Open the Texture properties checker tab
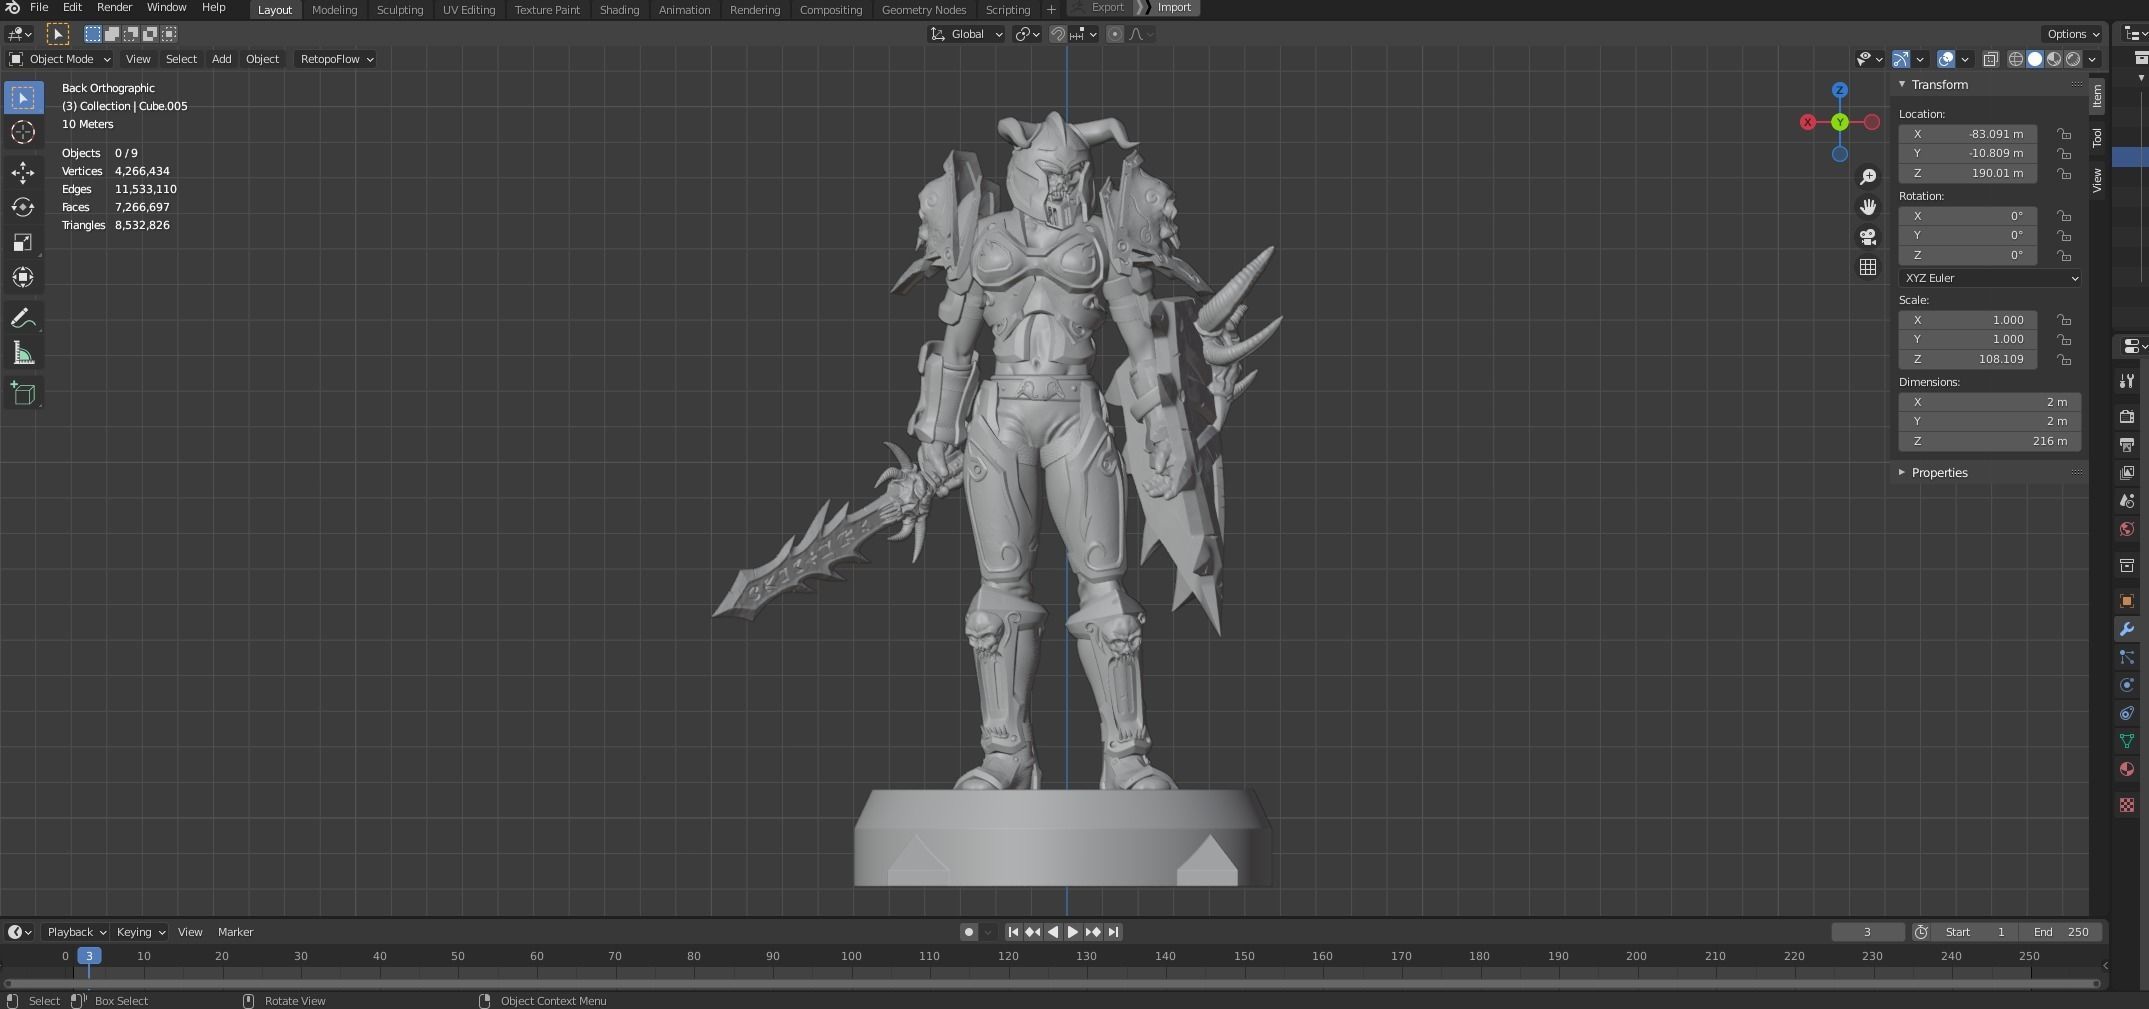The width and height of the screenshot is (2149, 1009). [x=2127, y=805]
